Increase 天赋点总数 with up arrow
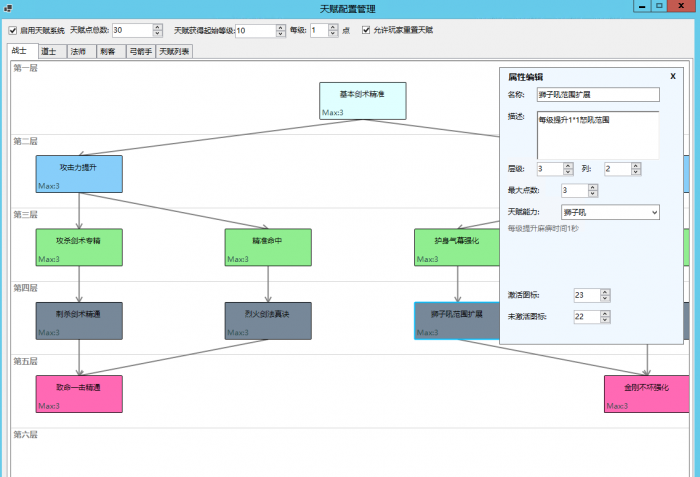This screenshot has width=700, height=477. (x=157, y=27)
